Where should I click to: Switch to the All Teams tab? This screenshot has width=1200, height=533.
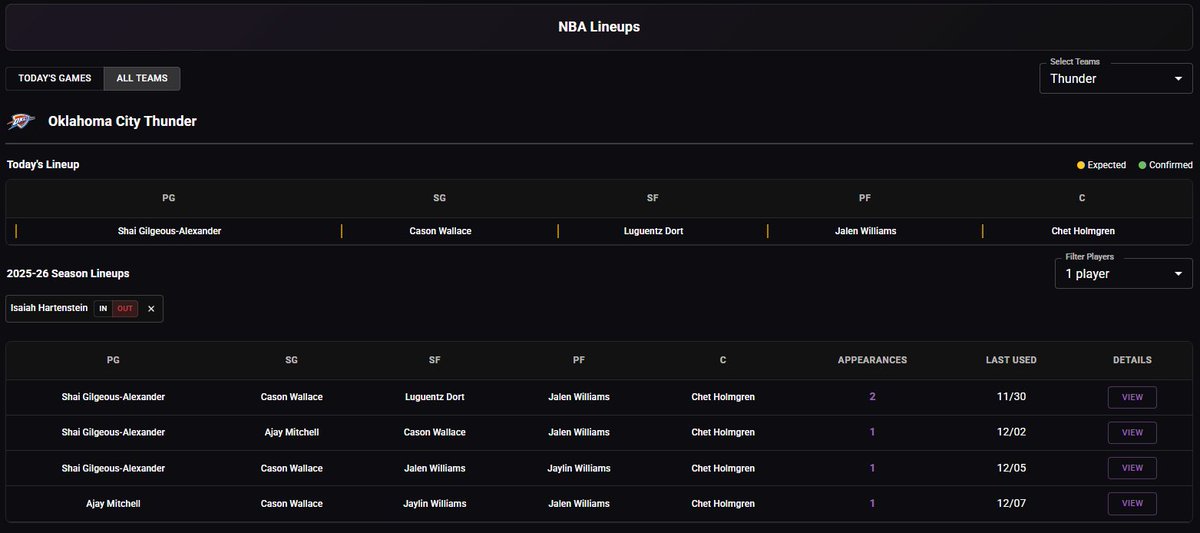coord(142,78)
